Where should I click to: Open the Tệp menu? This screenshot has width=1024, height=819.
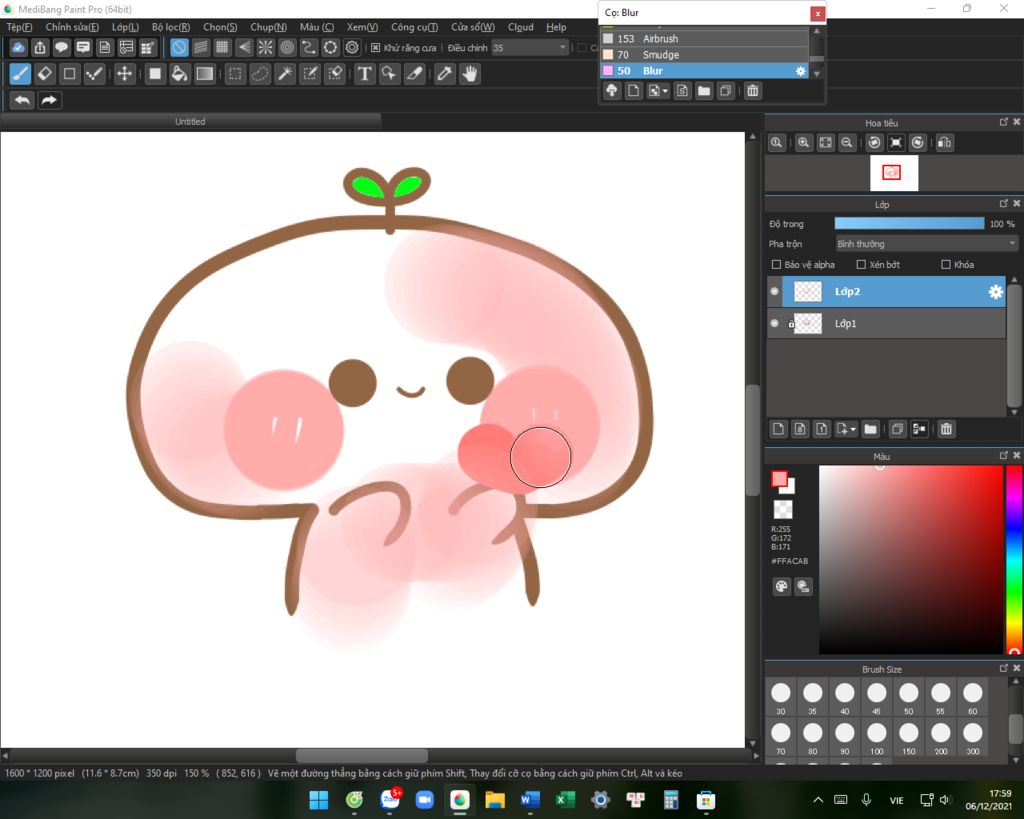[x=19, y=27]
